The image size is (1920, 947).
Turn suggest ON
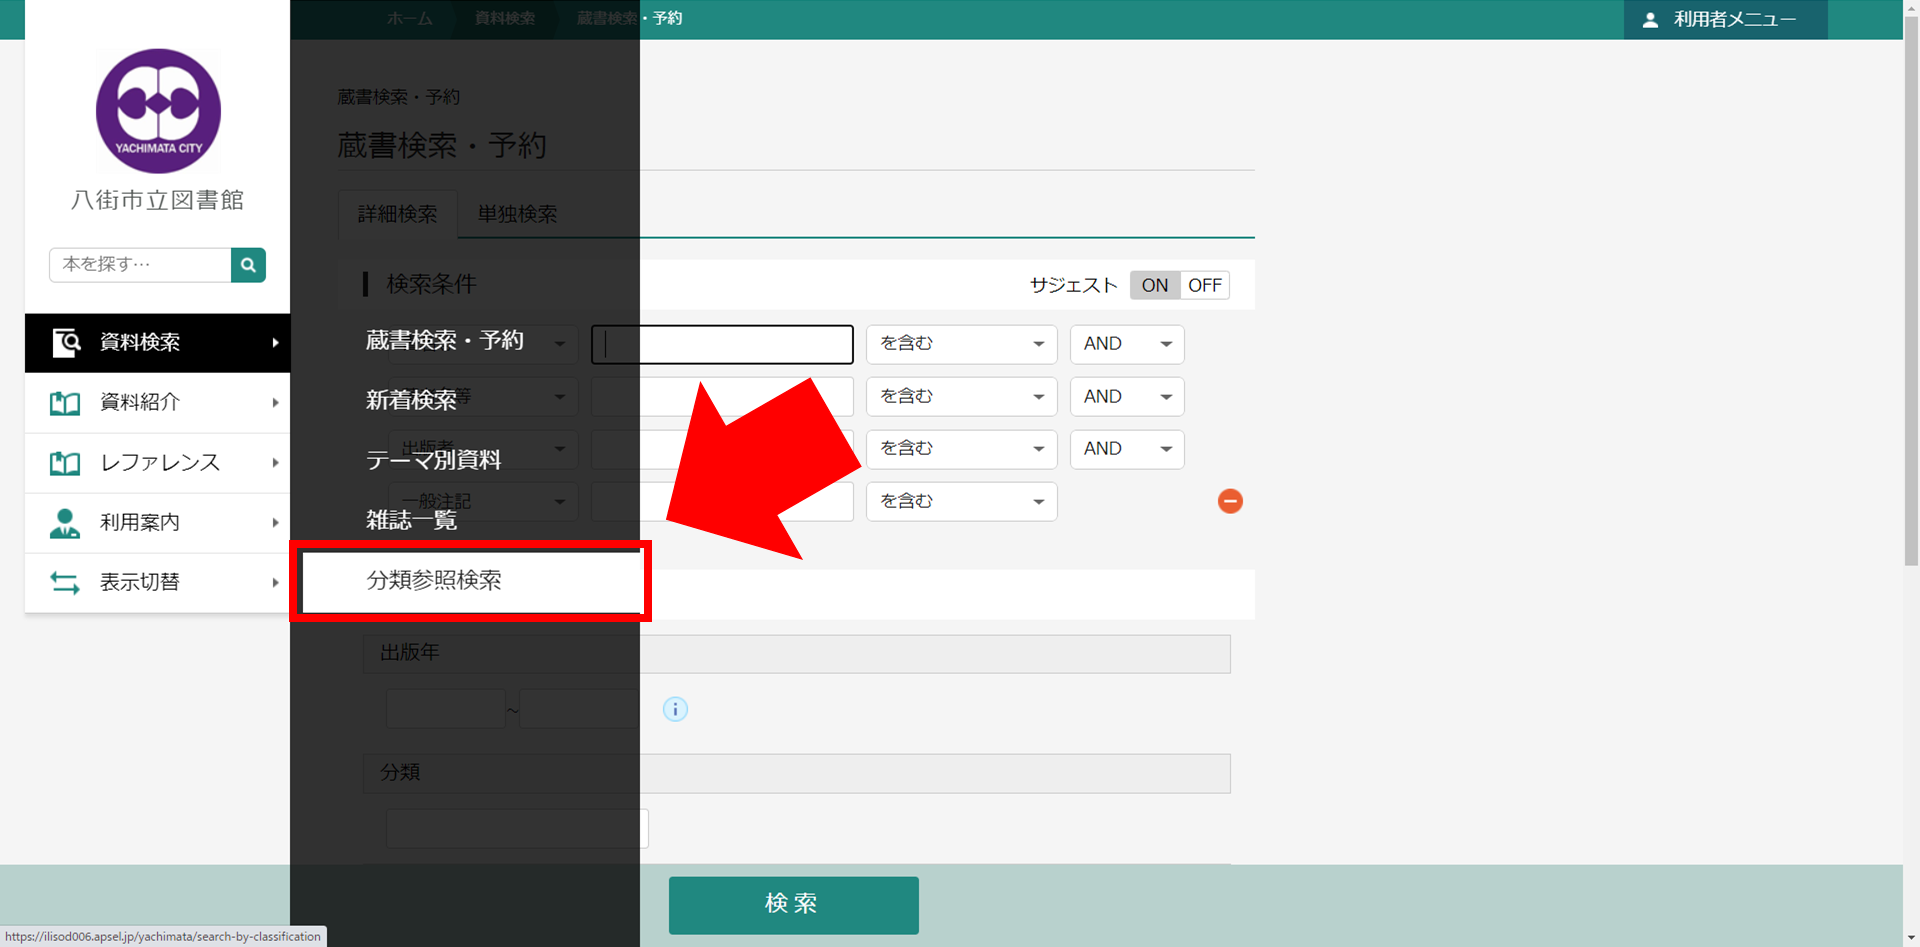click(x=1154, y=285)
